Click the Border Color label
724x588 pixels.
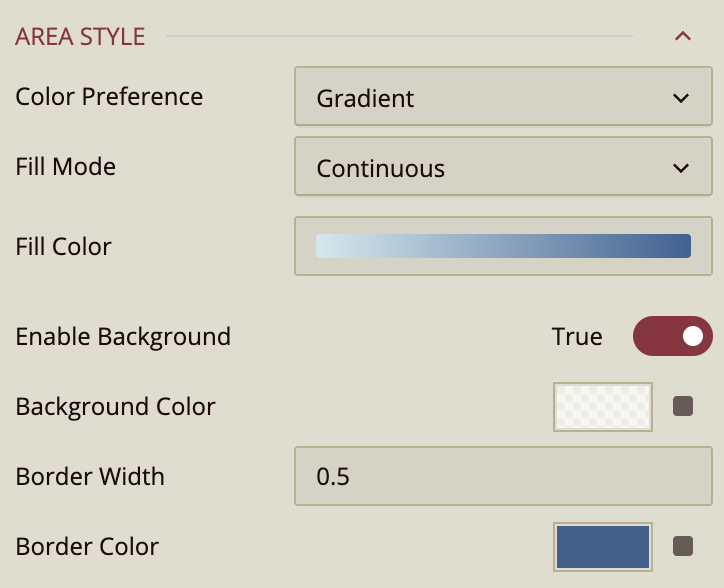pyautogui.click(x=87, y=547)
